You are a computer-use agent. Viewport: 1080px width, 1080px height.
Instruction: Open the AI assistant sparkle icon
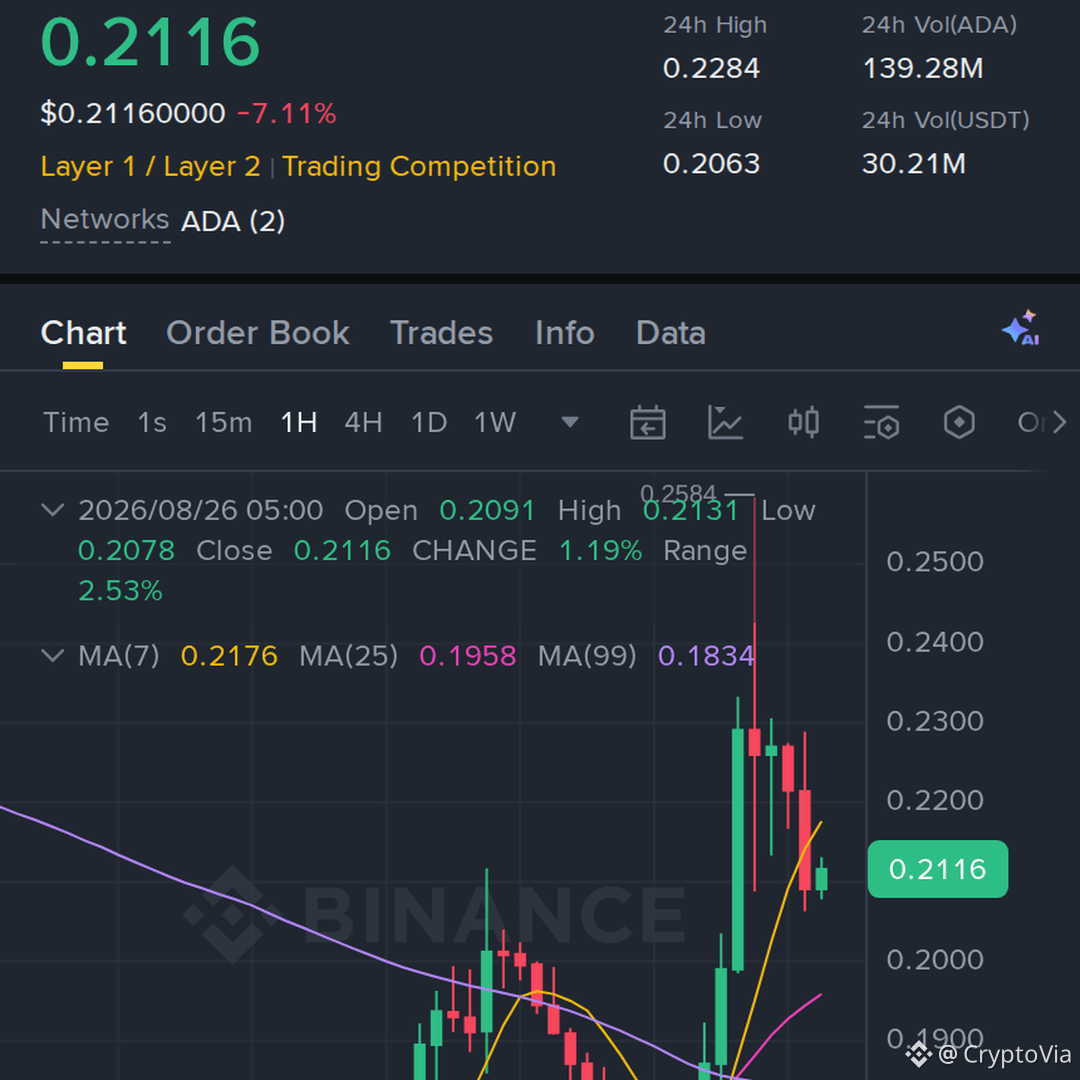coord(1021,328)
